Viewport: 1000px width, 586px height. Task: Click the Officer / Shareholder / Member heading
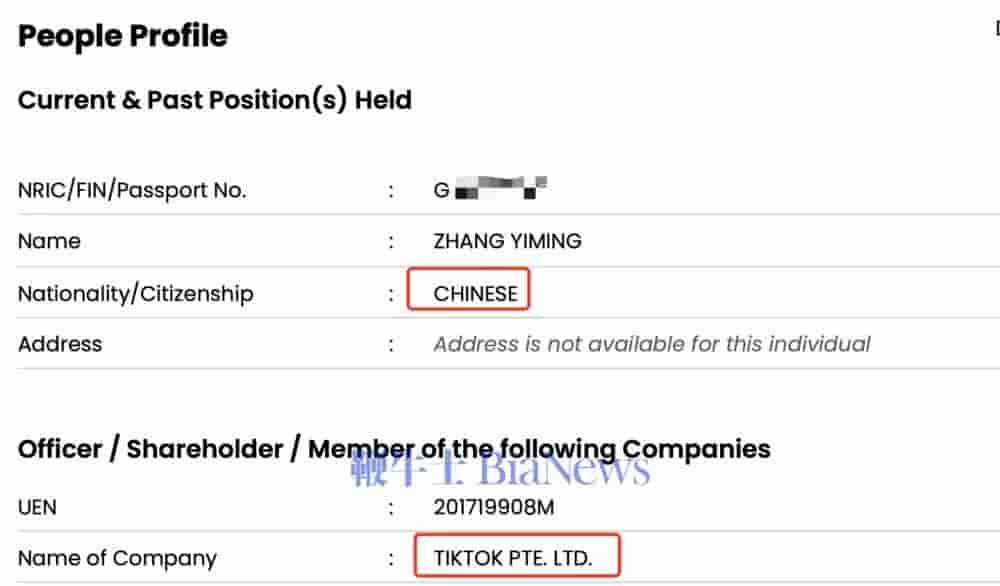click(394, 449)
